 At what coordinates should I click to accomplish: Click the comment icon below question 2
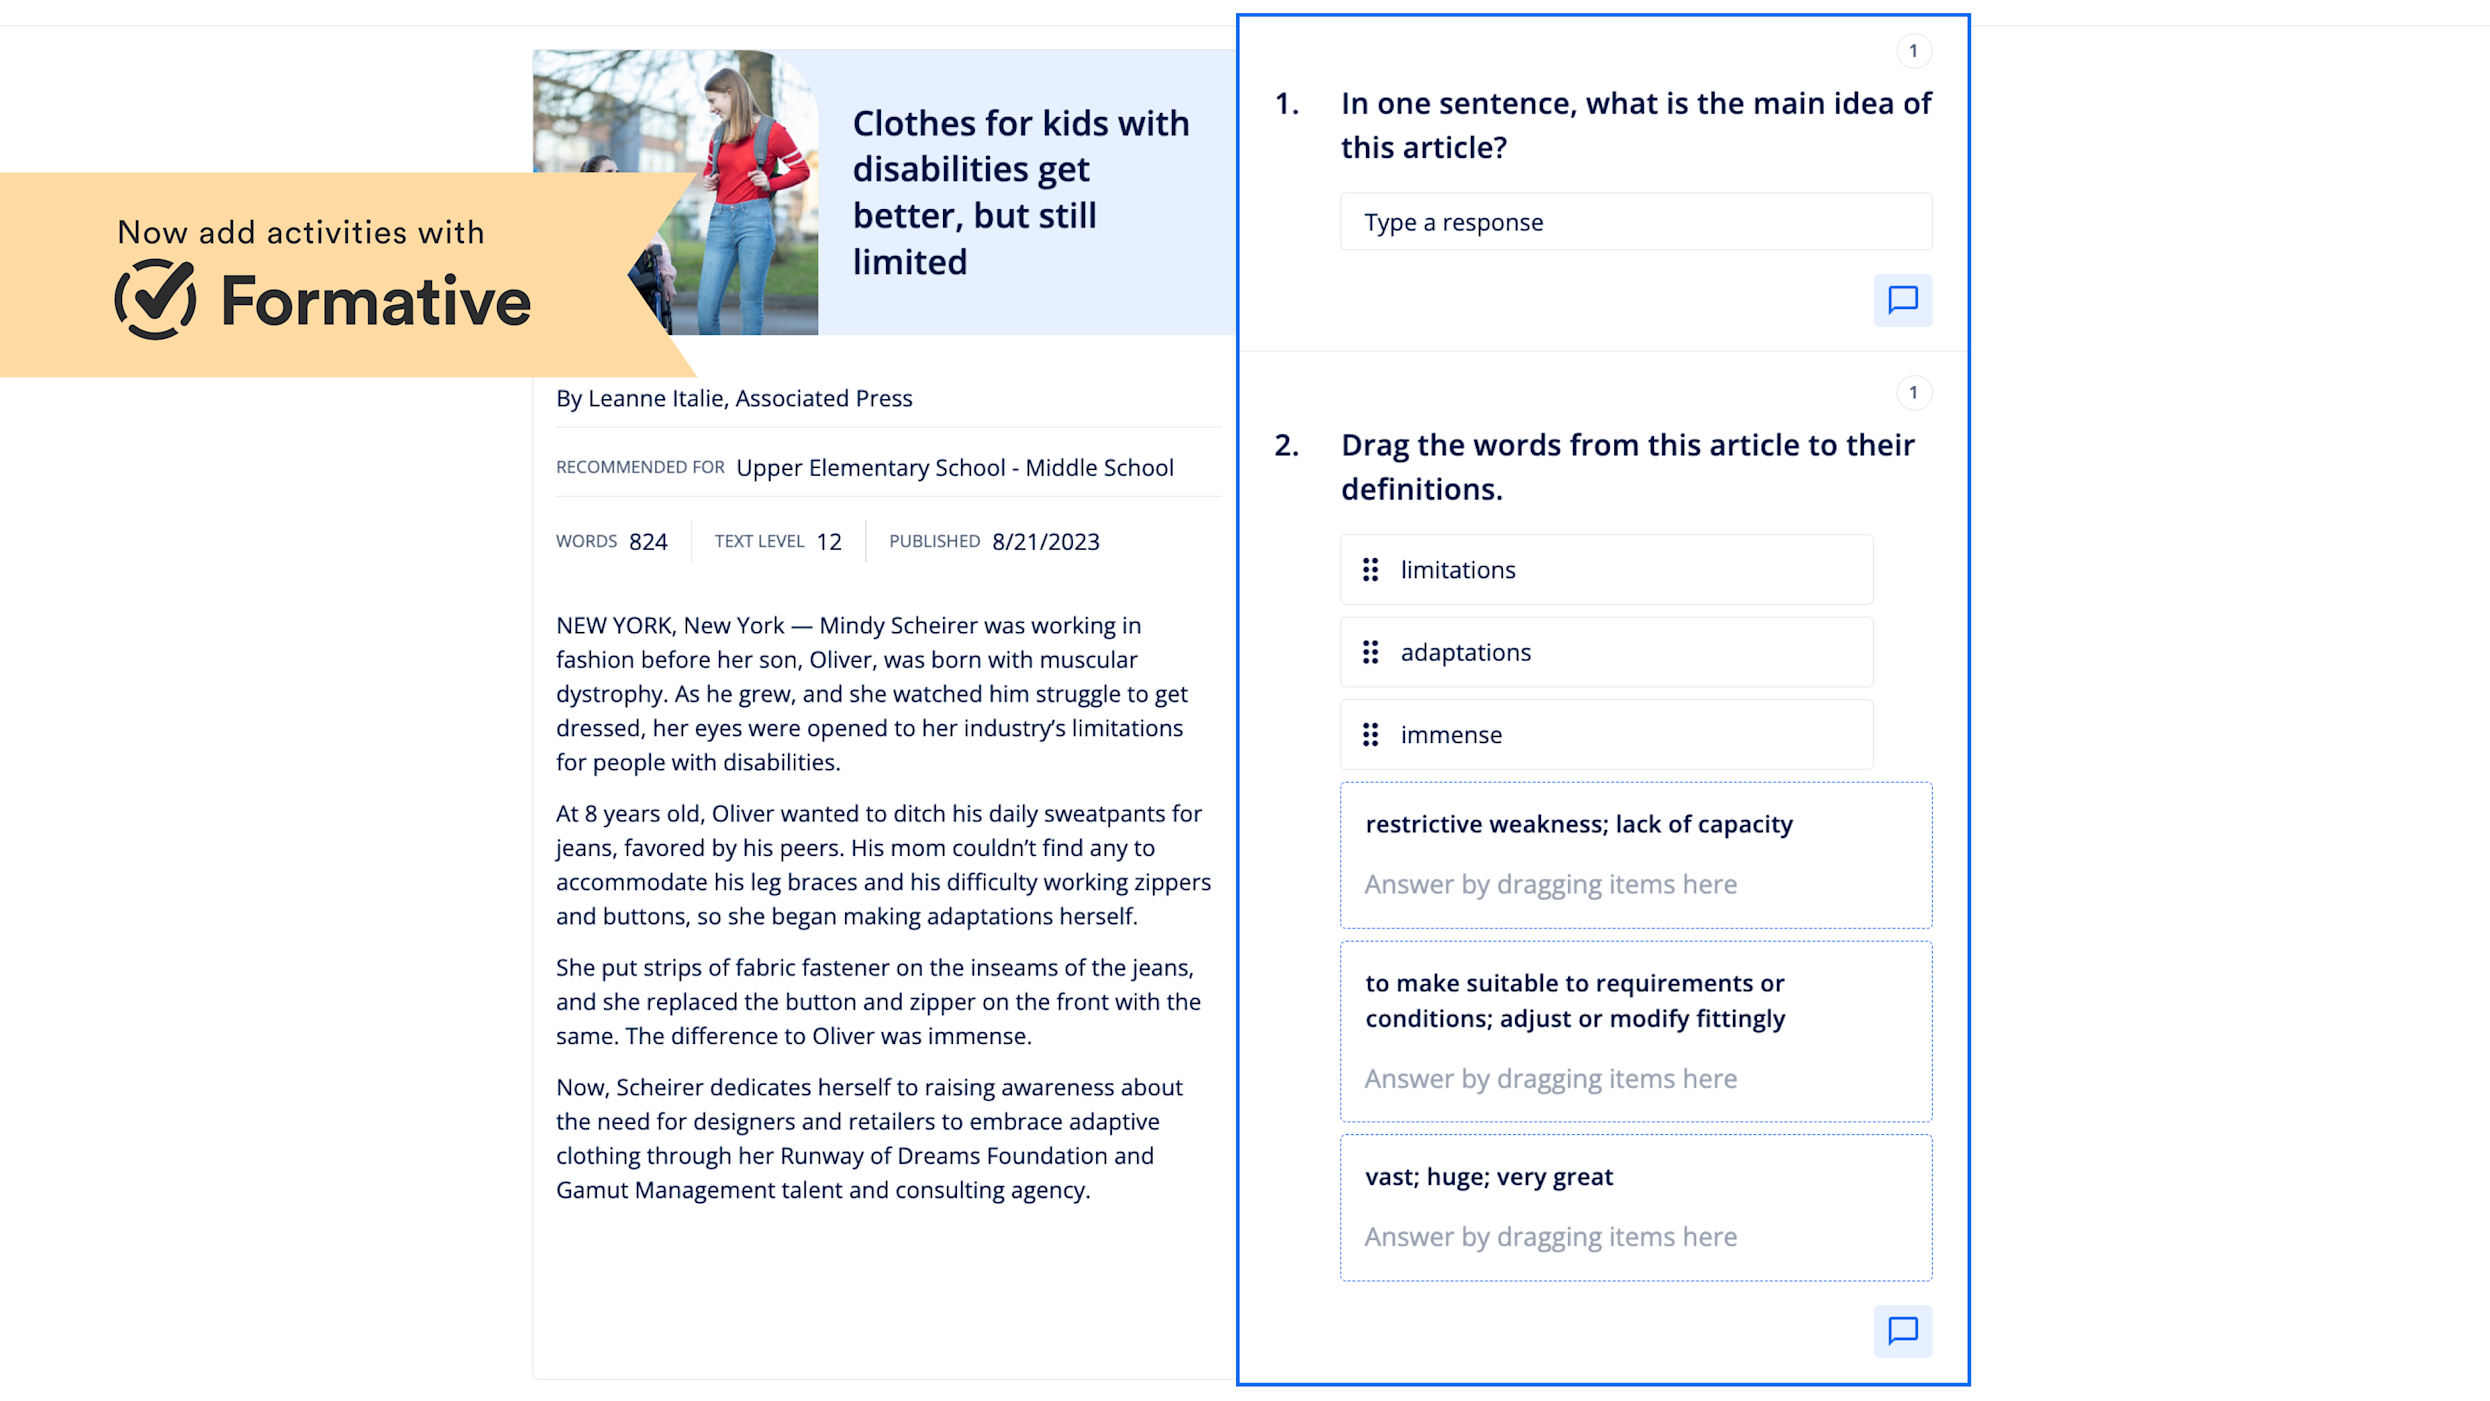point(1903,1331)
